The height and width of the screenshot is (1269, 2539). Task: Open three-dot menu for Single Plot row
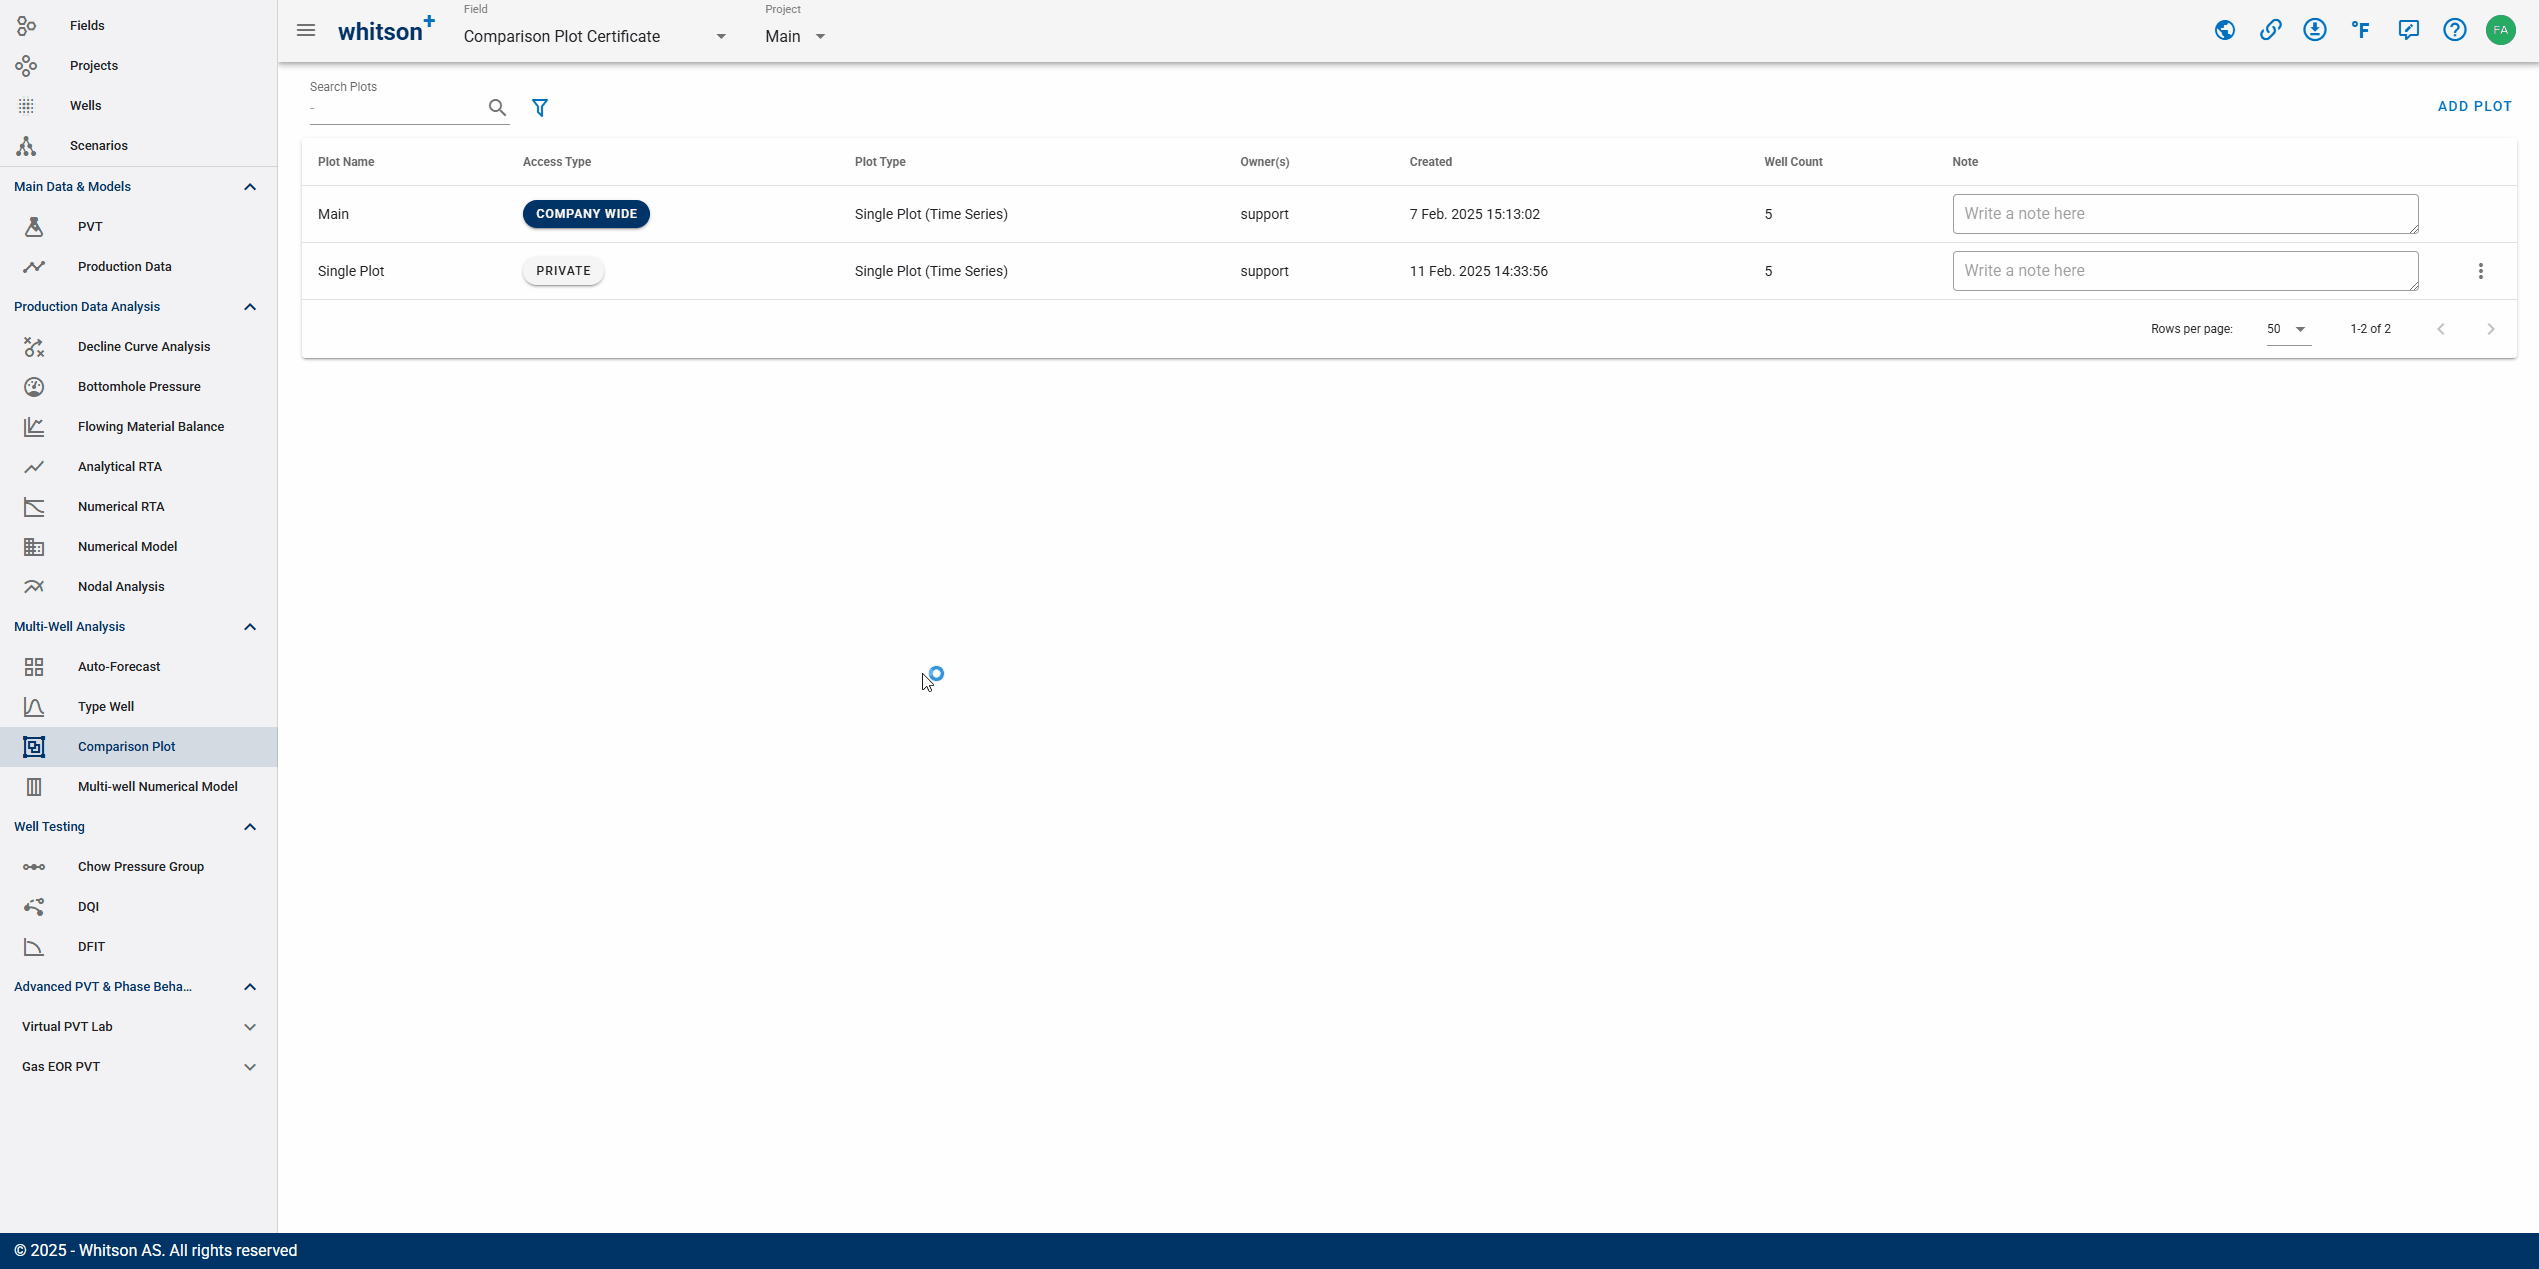pos(2481,271)
